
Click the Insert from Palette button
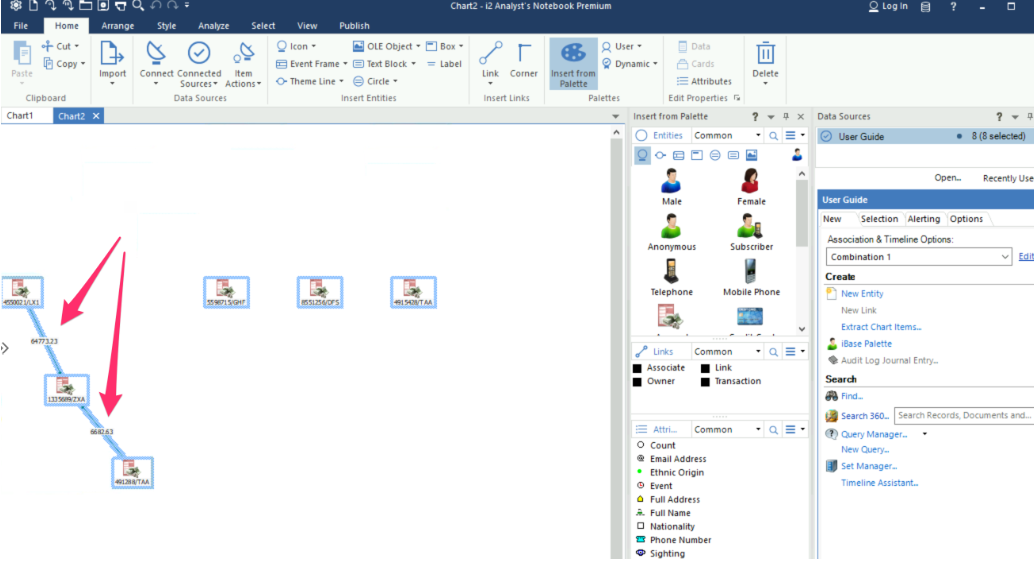tap(573, 64)
